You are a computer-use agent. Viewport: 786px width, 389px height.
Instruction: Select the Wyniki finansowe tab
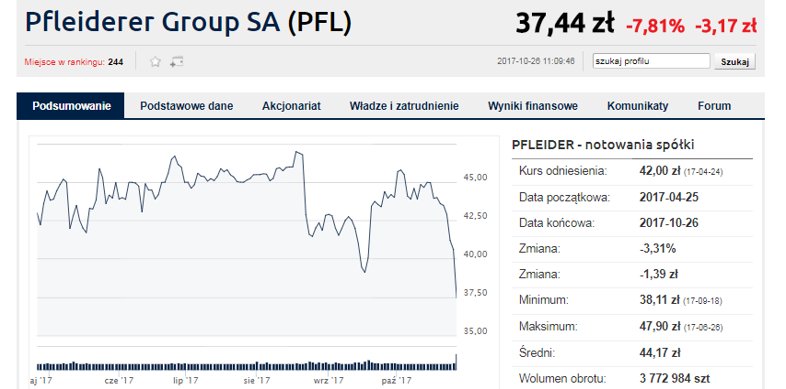(x=533, y=106)
